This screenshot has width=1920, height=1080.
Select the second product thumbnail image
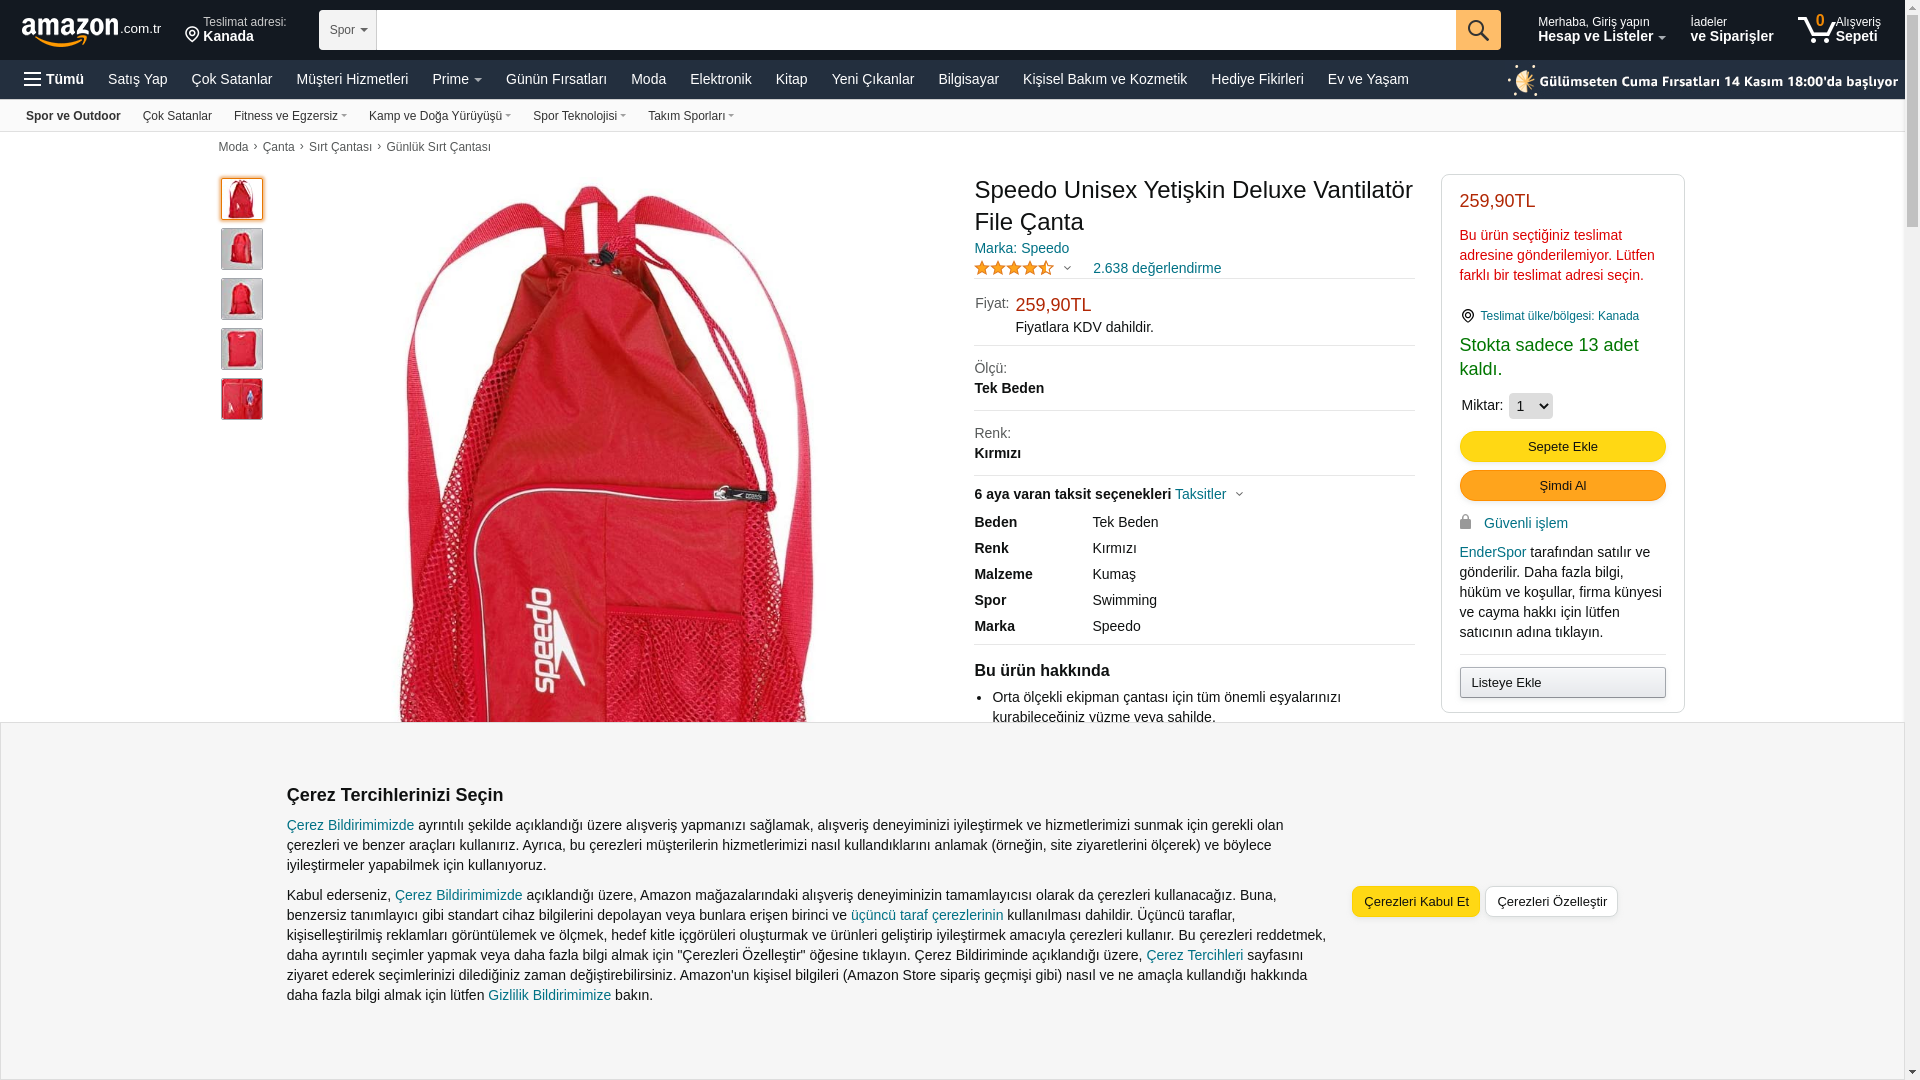pos(242,249)
